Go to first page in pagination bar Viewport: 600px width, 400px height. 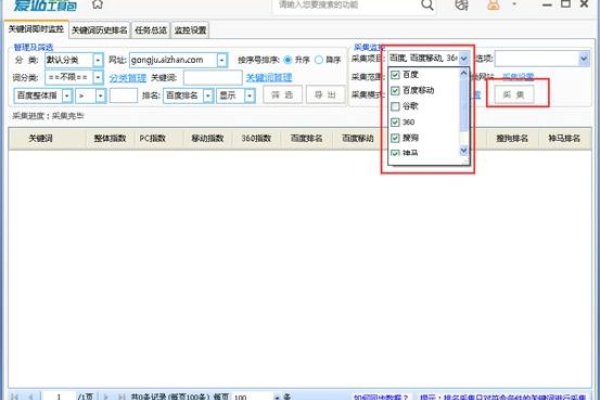click(15, 397)
